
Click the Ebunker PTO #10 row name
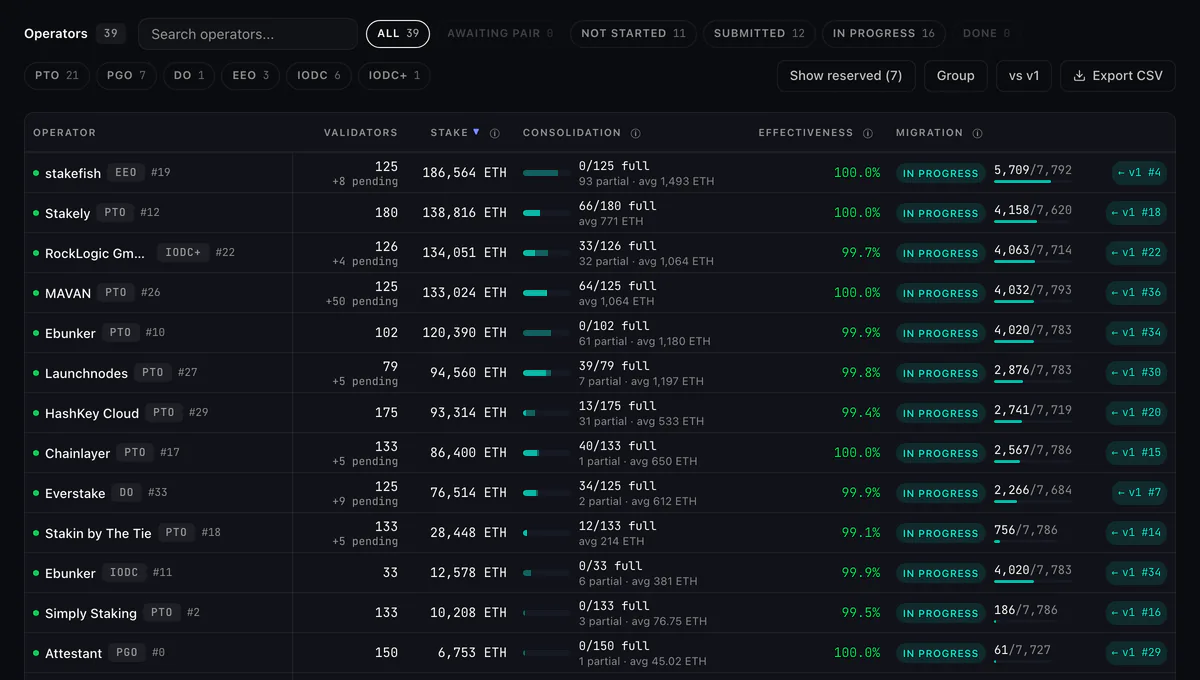coord(70,333)
